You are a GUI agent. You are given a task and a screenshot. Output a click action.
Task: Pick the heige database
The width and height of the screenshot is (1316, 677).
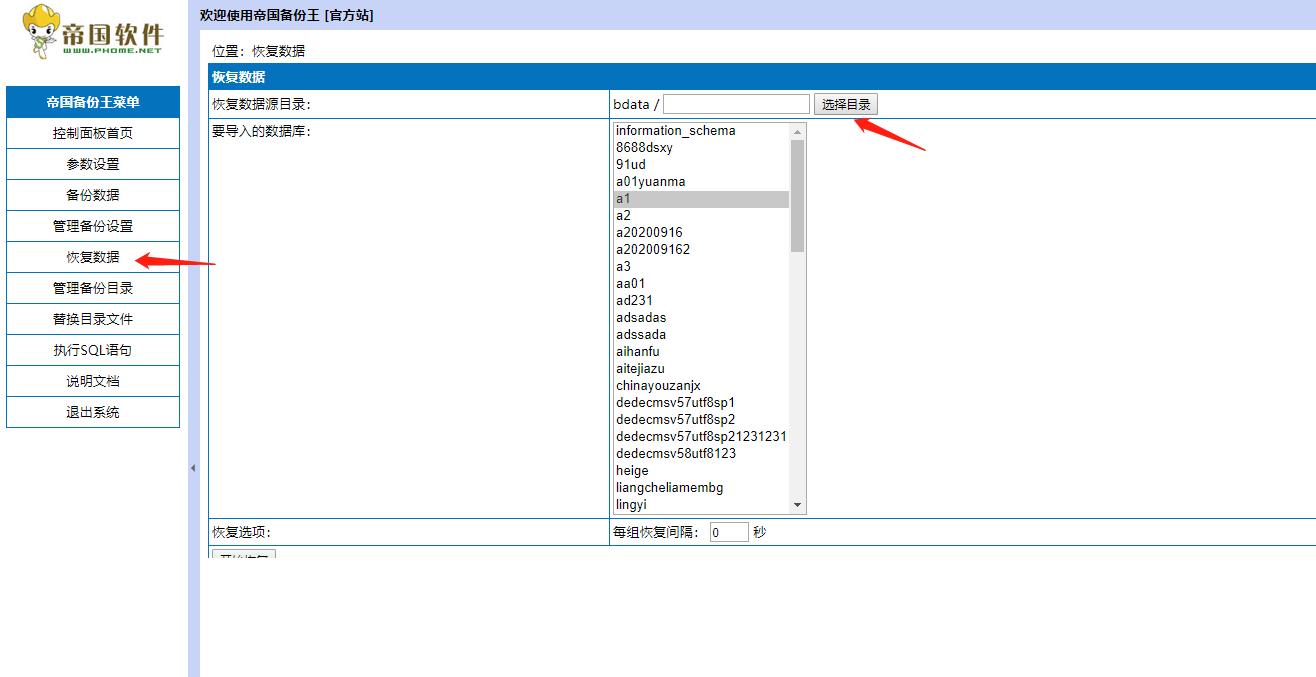coord(701,471)
